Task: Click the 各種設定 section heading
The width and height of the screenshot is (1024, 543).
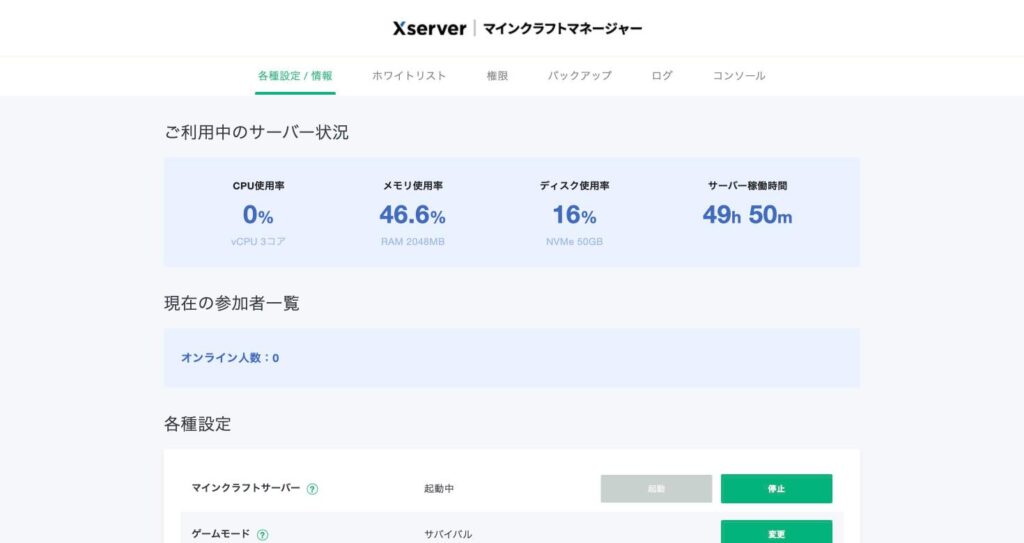Action: pos(197,424)
